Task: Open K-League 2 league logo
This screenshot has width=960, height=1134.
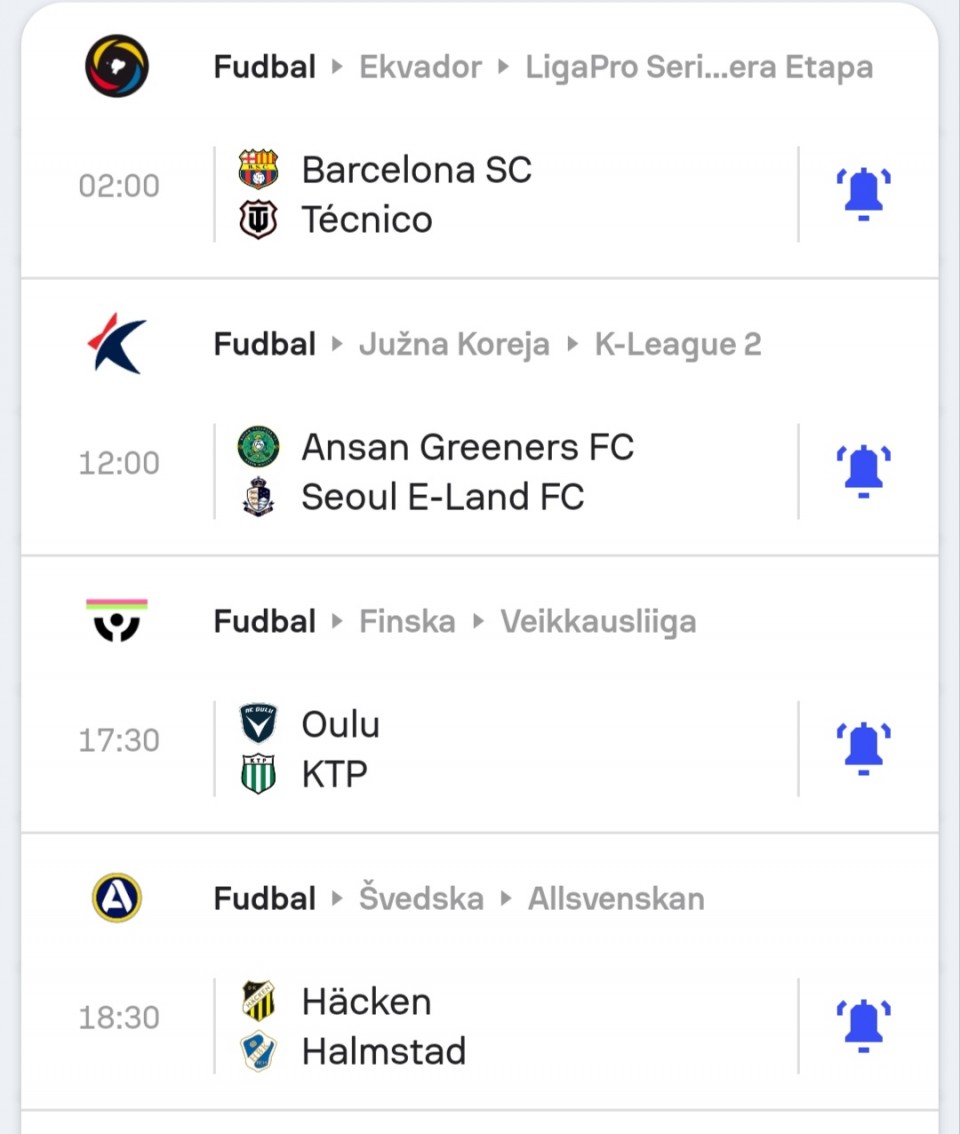Action: (x=117, y=344)
